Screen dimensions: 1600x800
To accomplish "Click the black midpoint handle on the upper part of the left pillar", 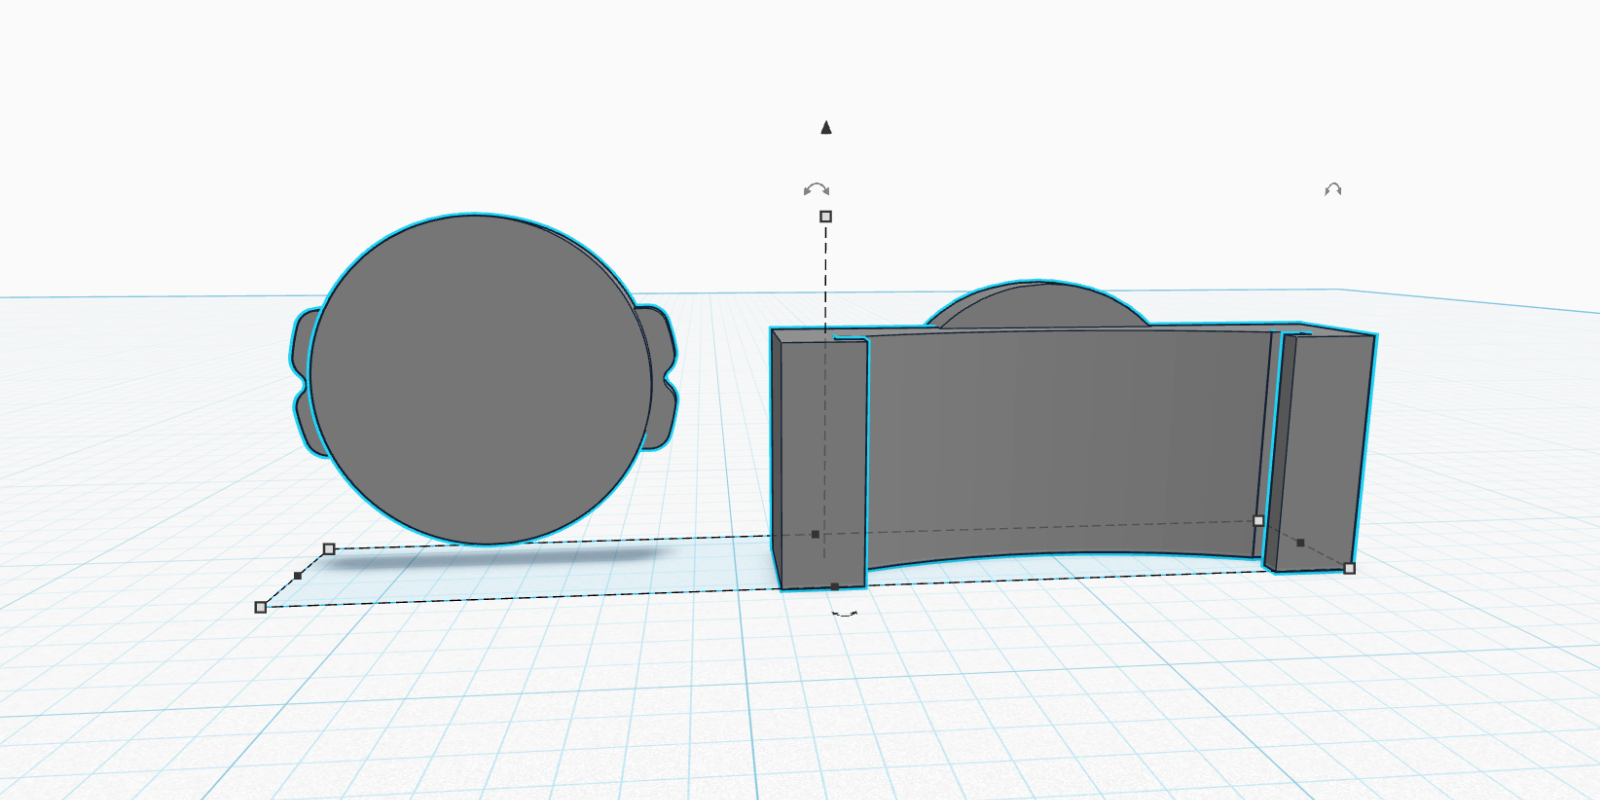I will click(x=815, y=535).
